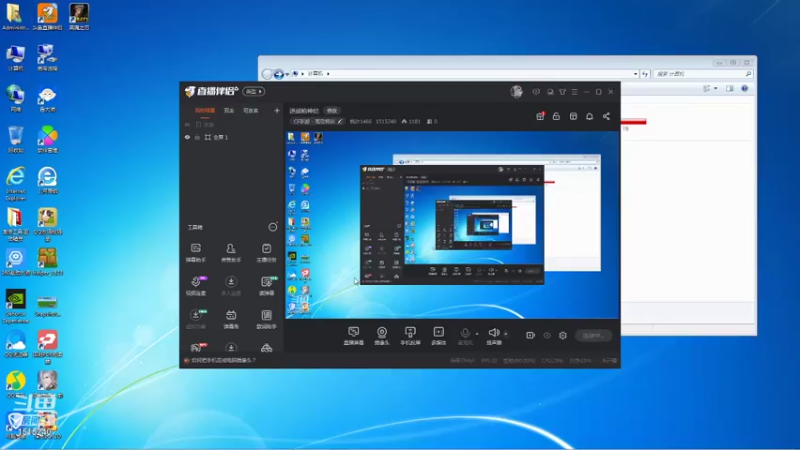Add a webcam source from the bottom bar
Viewport: 800px width, 450px height.
pos(382,336)
